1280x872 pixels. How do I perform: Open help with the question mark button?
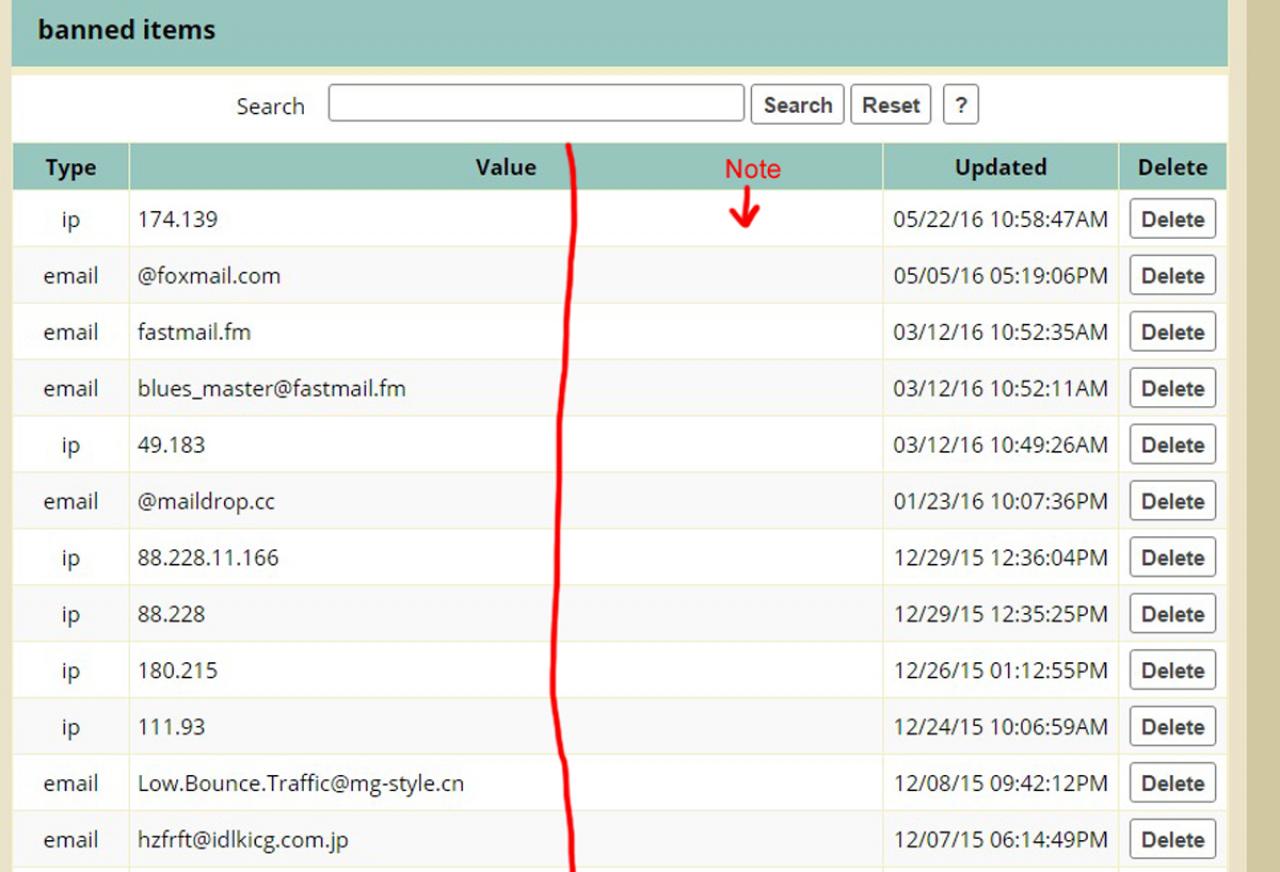[x=960, y=105]
